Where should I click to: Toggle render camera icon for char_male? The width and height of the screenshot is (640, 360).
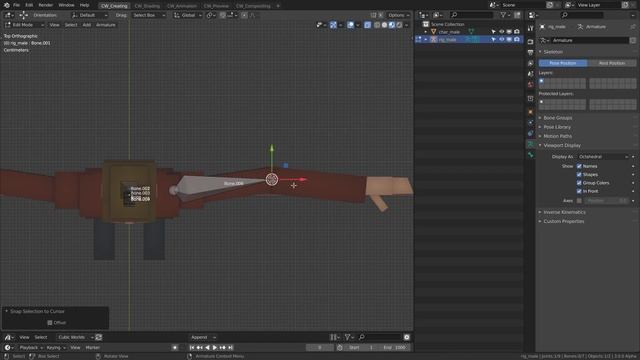[517, 32]
